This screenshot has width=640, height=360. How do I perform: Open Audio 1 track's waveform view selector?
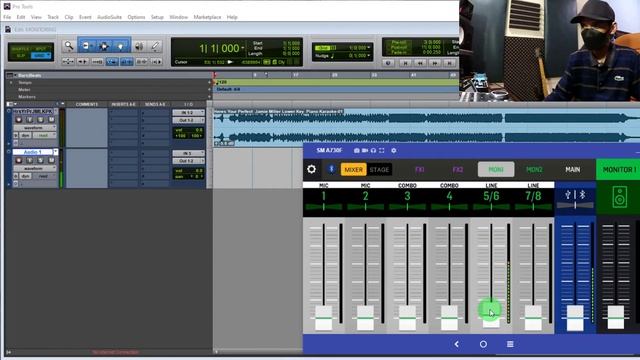(x=35, y=168)
